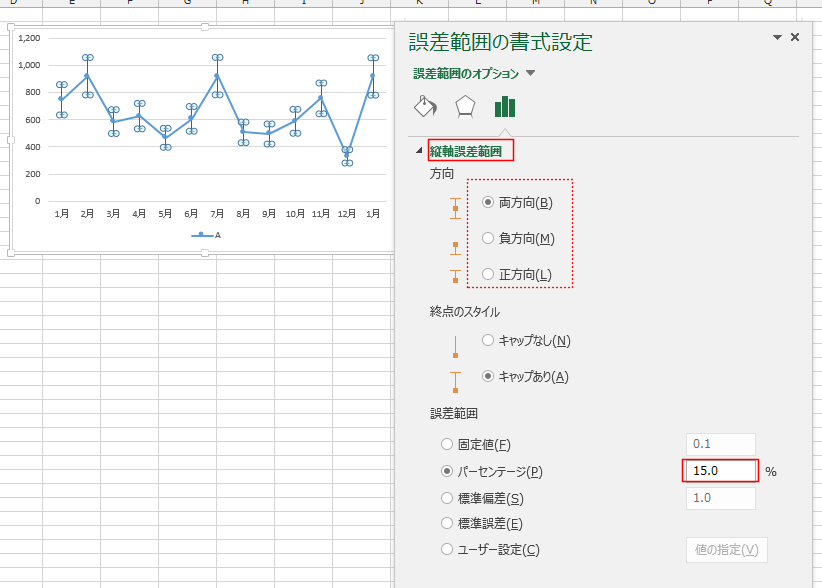
Task: Open the Effects pentagon tab
Action: tap(465, 107)
